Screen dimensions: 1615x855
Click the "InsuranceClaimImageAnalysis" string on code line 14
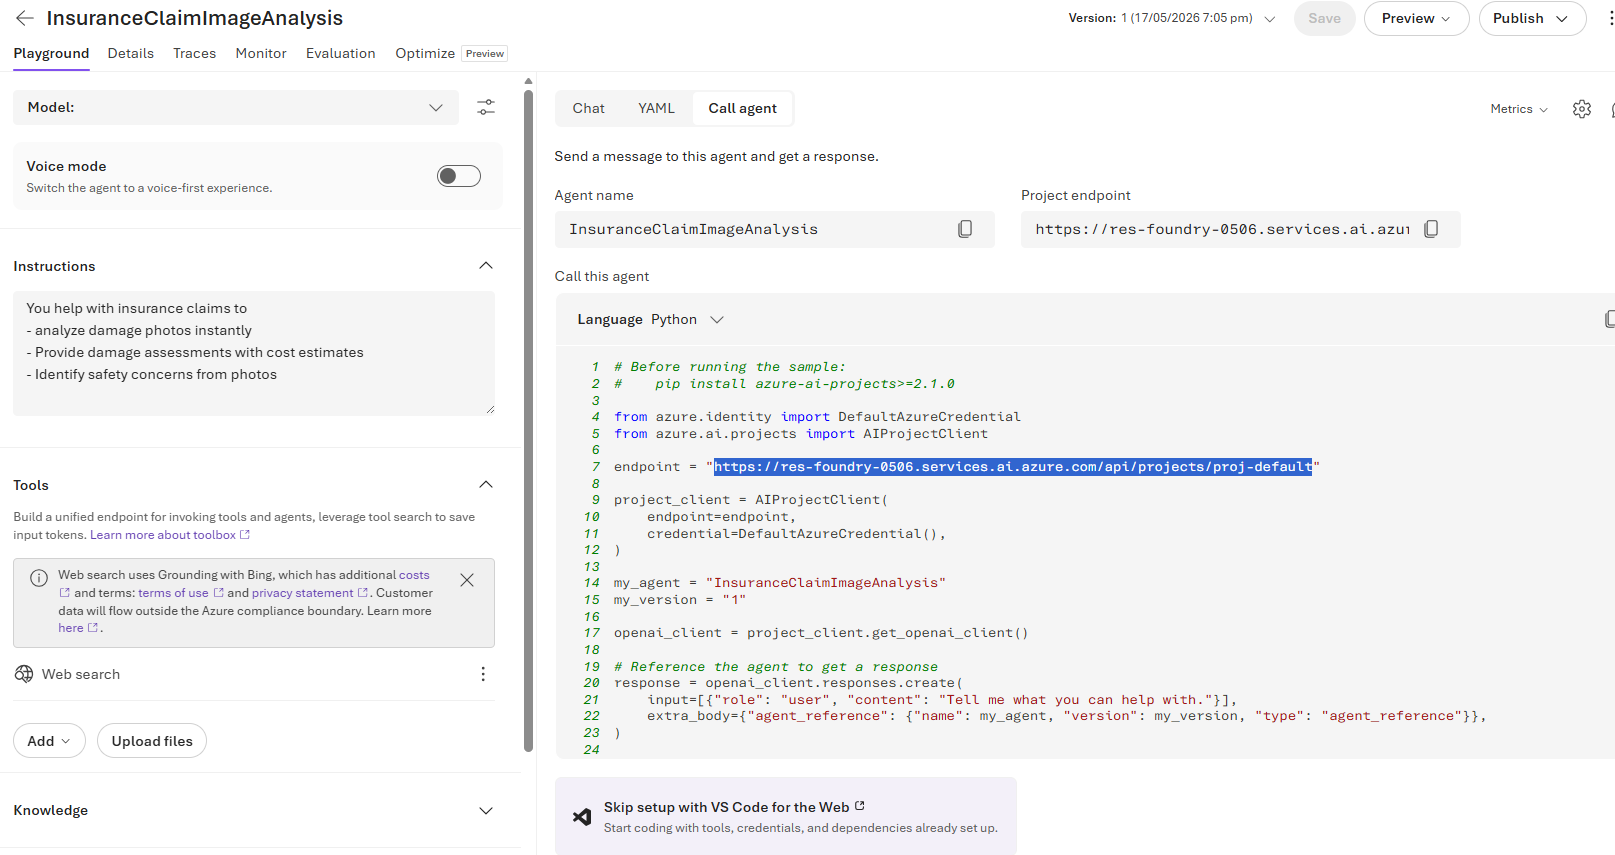click(826, 583)
